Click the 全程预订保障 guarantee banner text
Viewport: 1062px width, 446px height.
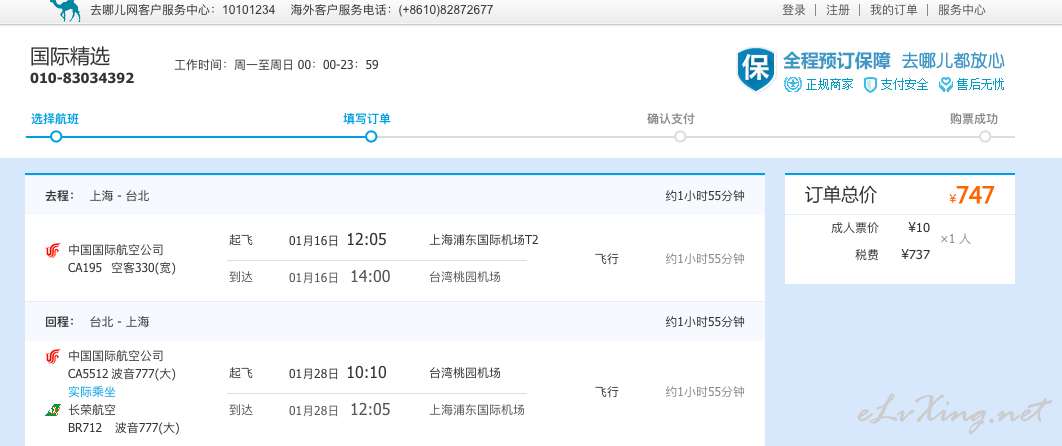tap(836, 61)
